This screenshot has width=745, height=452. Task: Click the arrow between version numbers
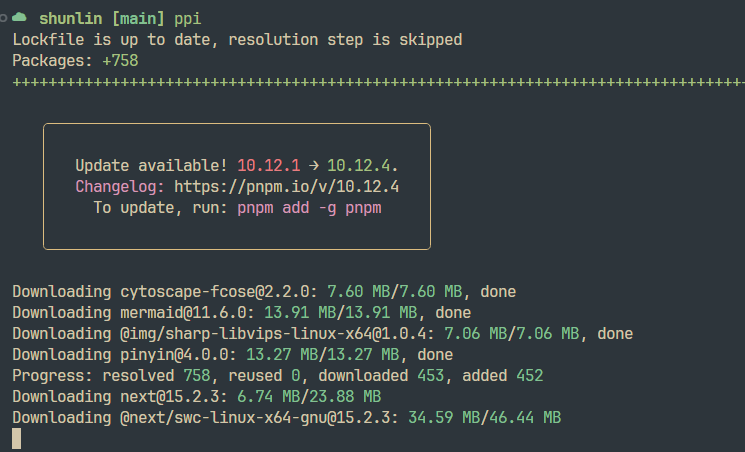point(314,166)
